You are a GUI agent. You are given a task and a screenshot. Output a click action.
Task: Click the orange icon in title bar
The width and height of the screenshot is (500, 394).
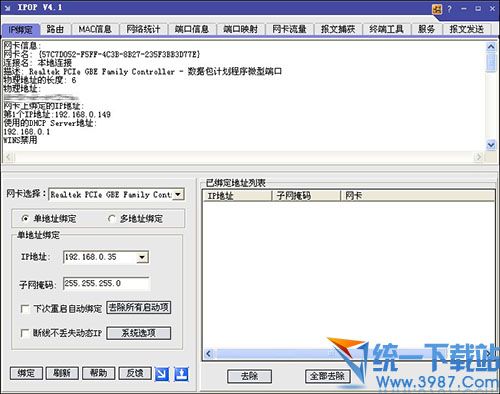437,9
